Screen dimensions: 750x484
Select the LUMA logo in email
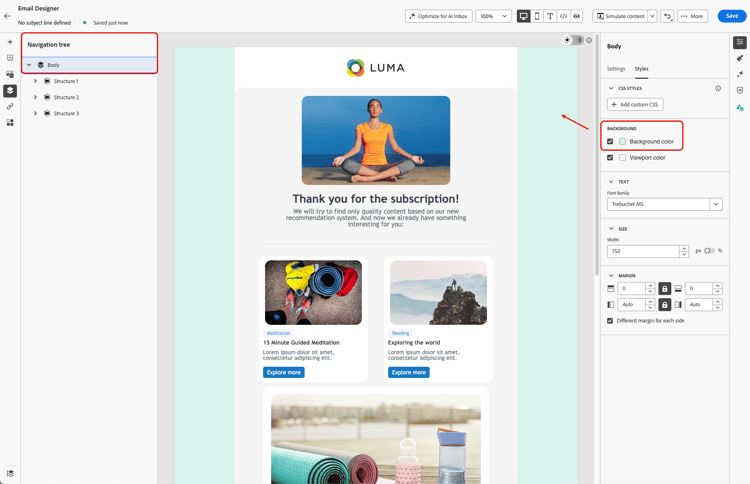pyautogui.click(x=375, y=68)
